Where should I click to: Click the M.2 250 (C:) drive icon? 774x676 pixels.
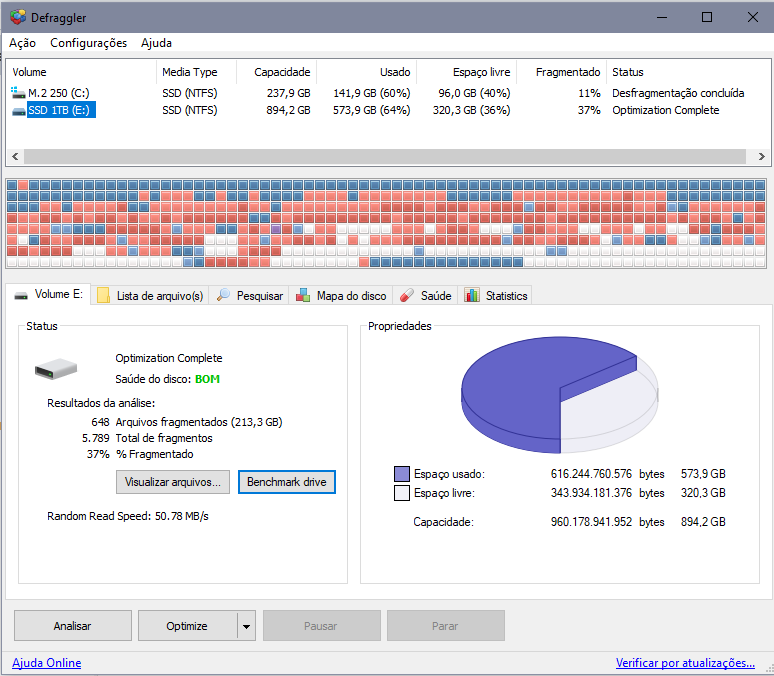(x=18, y=93)
